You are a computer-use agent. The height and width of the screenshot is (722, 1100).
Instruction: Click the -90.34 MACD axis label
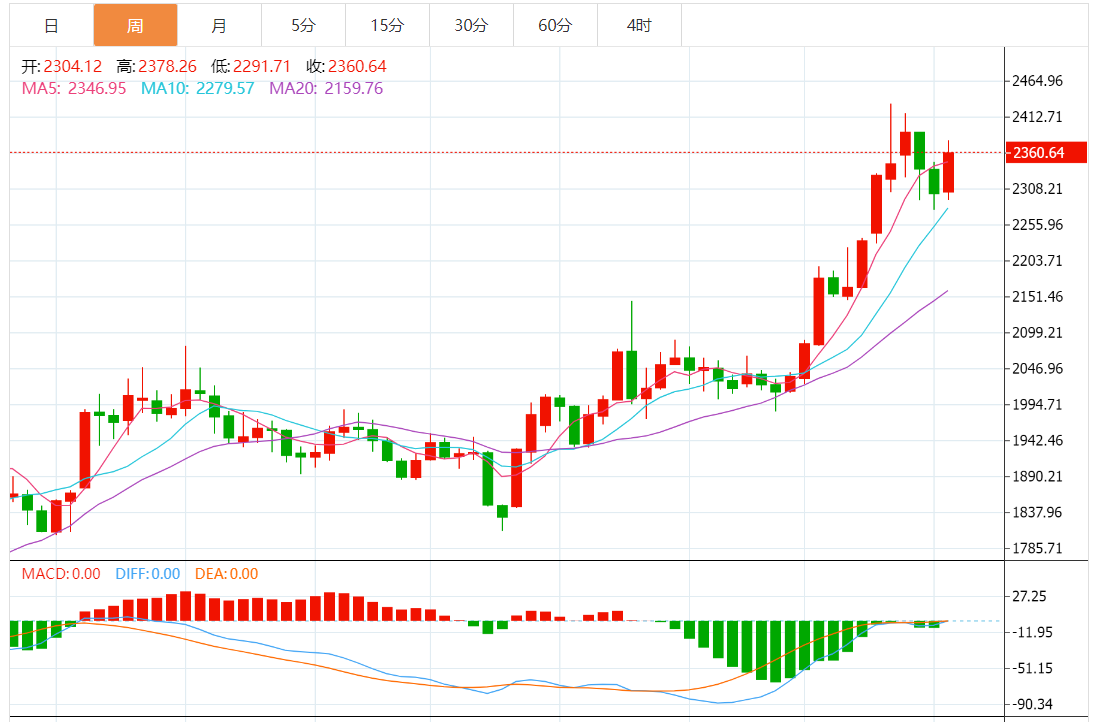click(x=1032, y=704)
